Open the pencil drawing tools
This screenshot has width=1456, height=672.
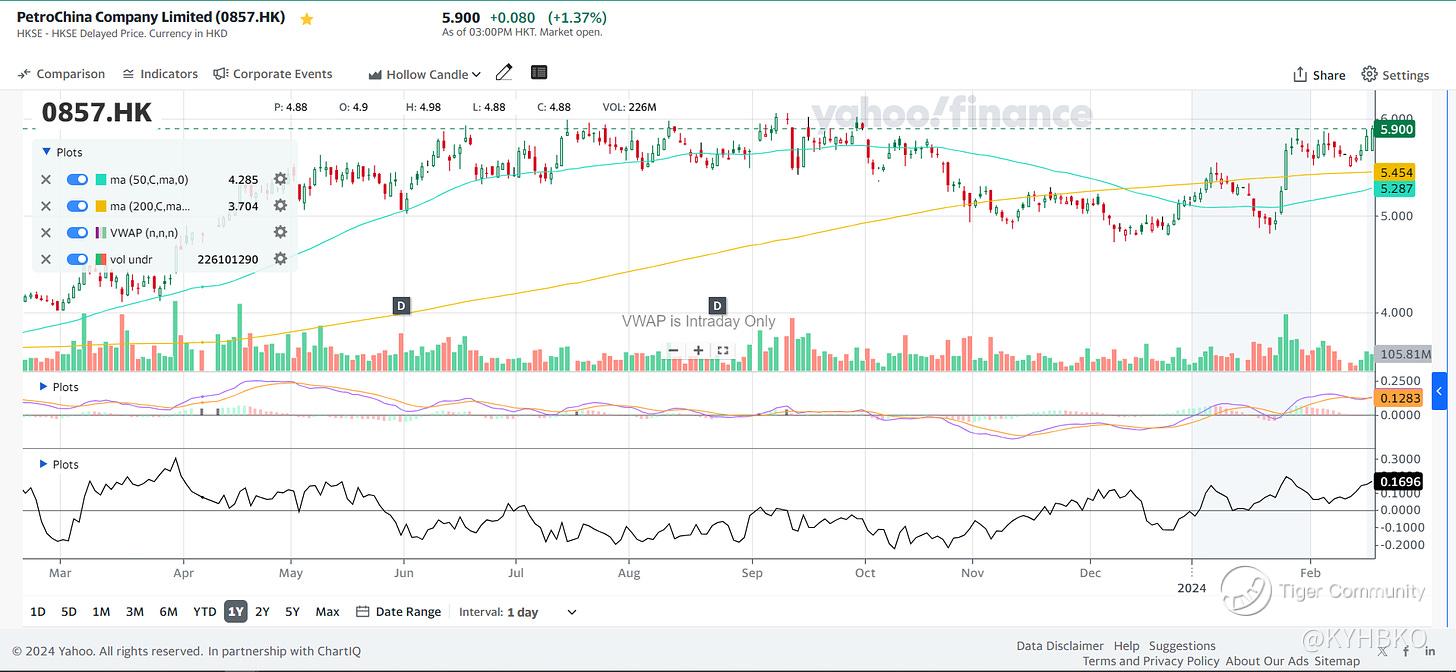tap(504, 73)
